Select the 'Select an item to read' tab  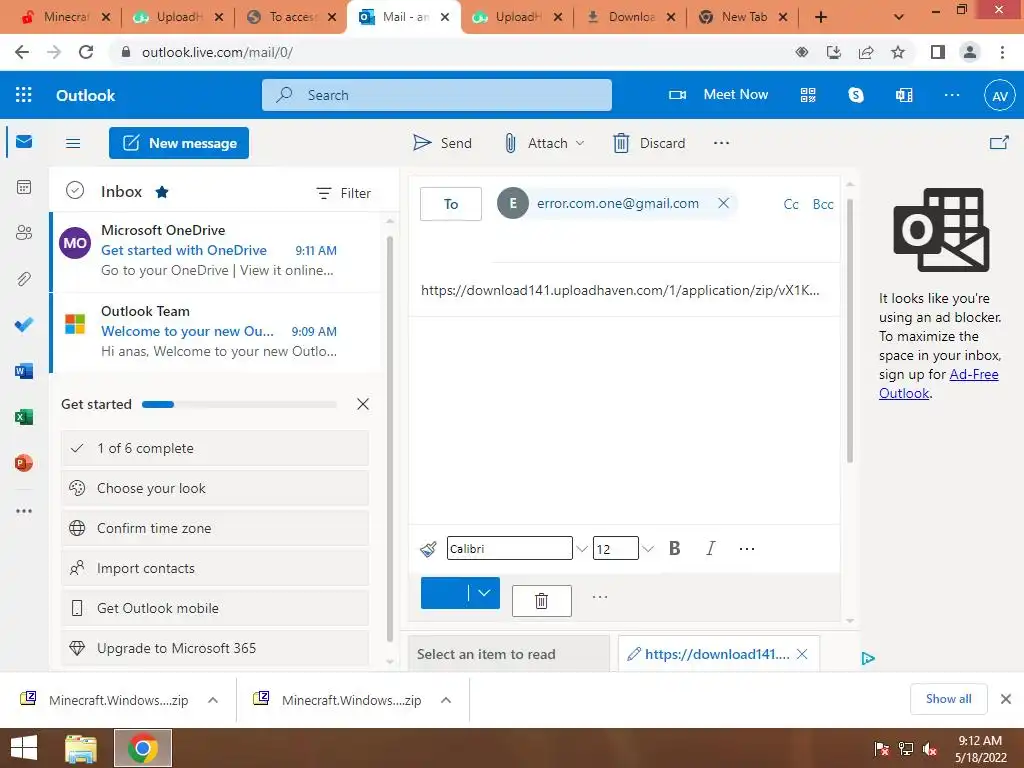coord(509,654)
